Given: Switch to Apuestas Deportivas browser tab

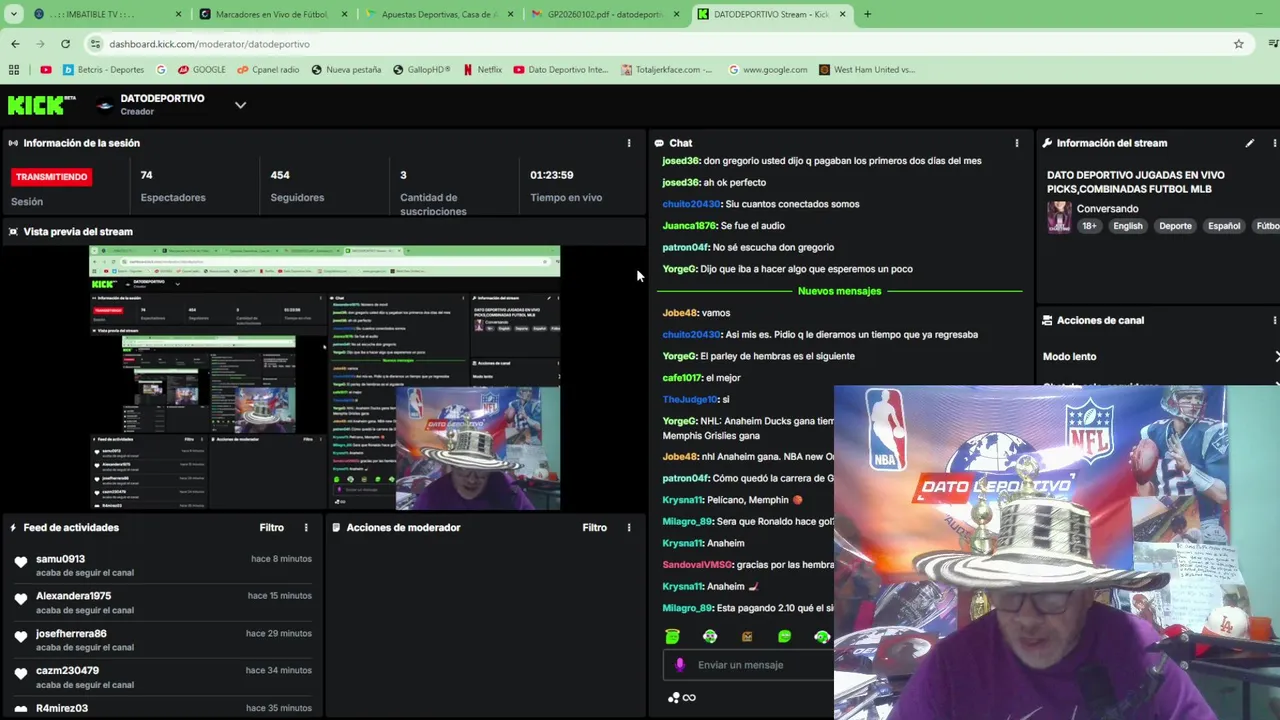Looking at the screenshot, I should click(x=437, y=14).
